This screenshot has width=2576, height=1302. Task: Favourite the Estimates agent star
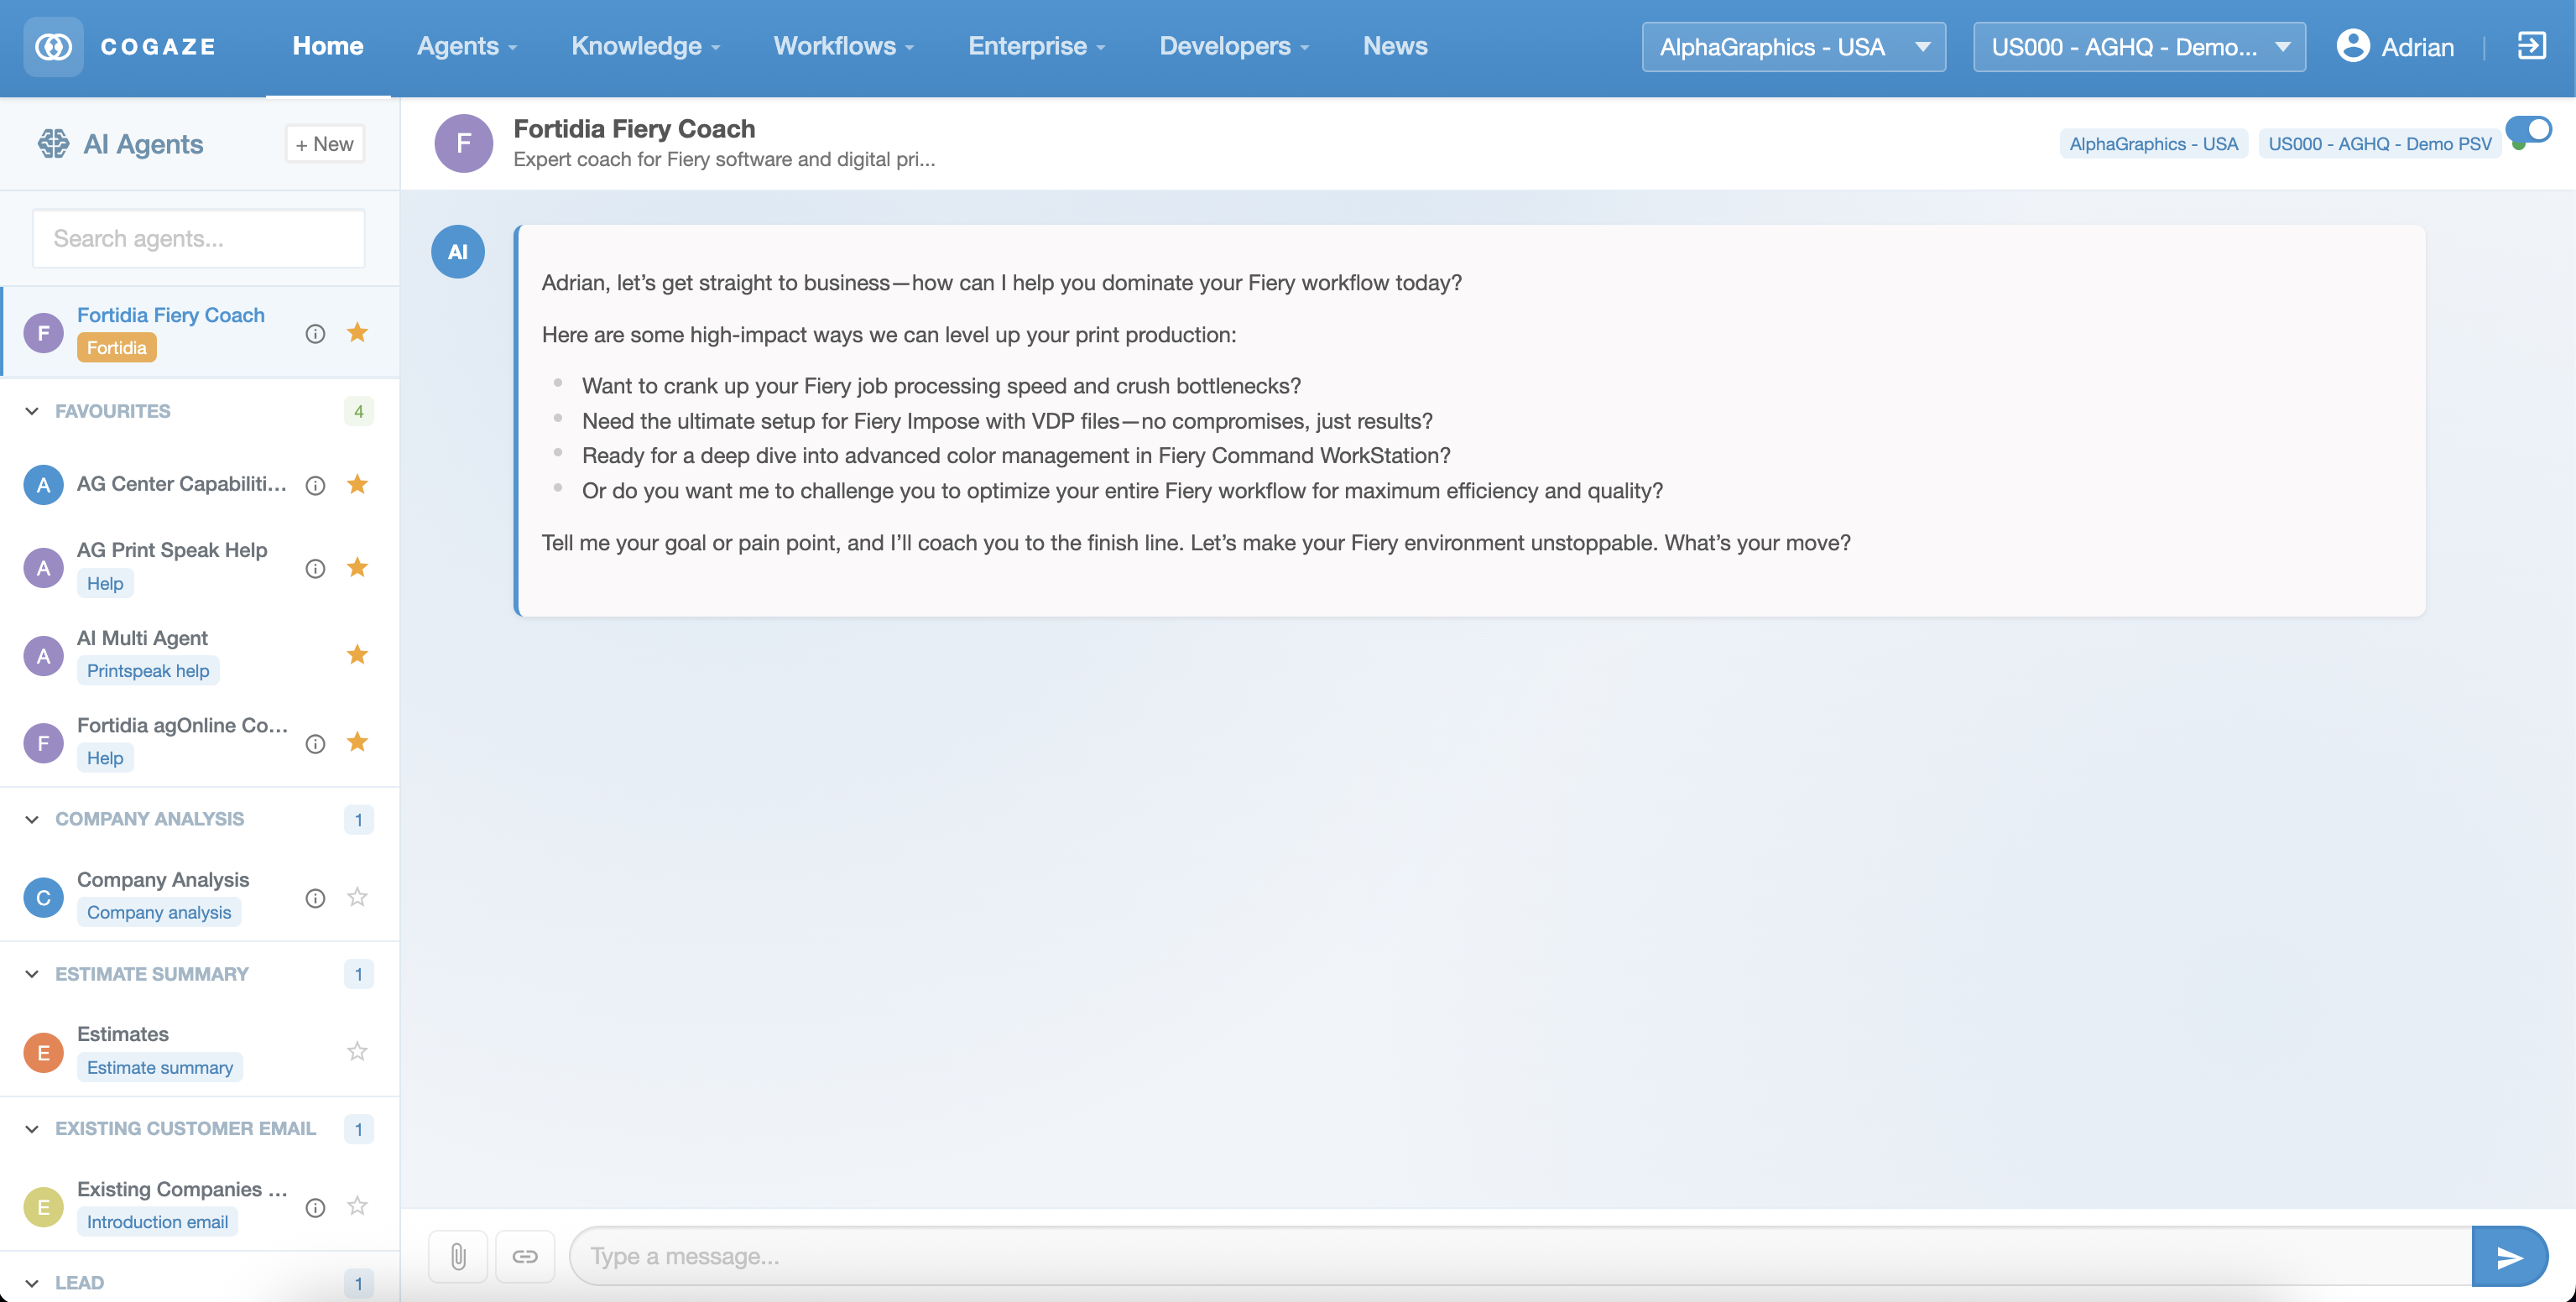point(357,1051)
